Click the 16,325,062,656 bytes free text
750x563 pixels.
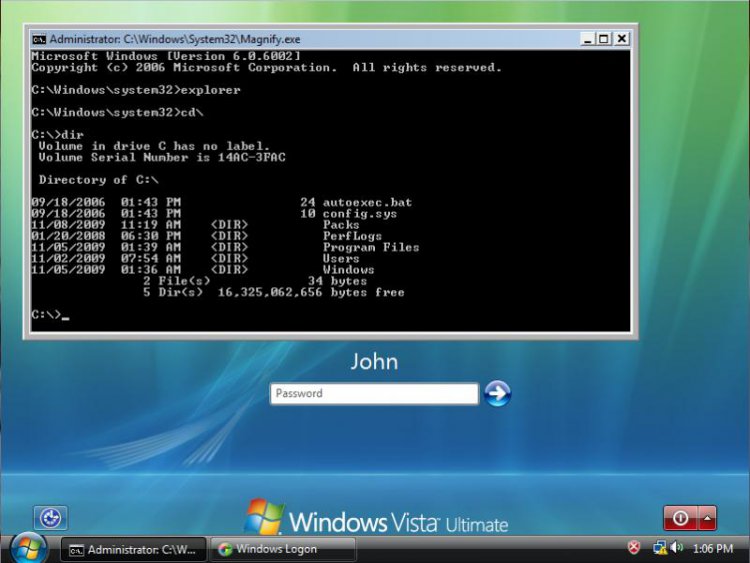click(x=311, y=292)
